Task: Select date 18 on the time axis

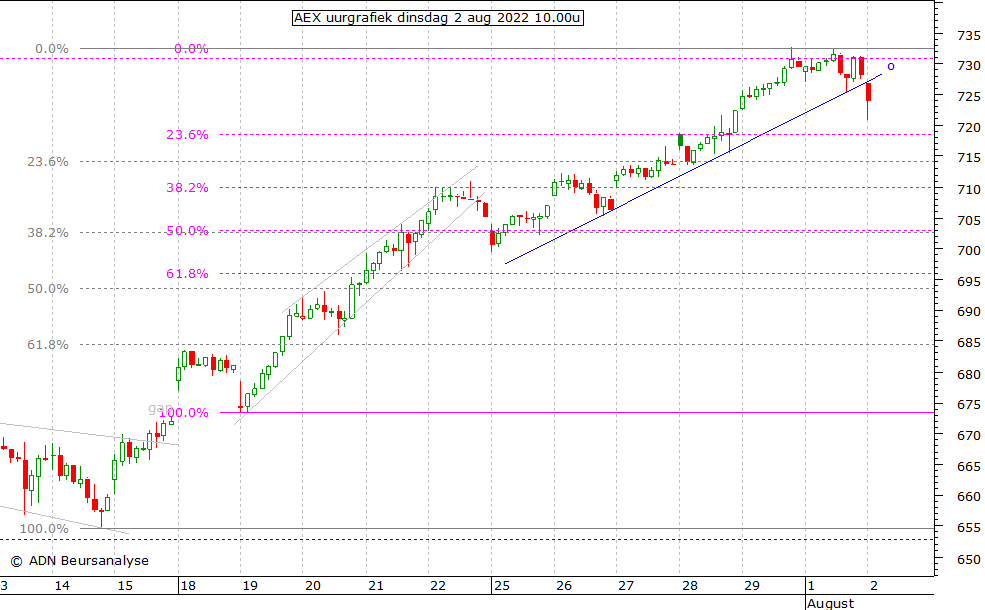Action: [x=187, y=586]
